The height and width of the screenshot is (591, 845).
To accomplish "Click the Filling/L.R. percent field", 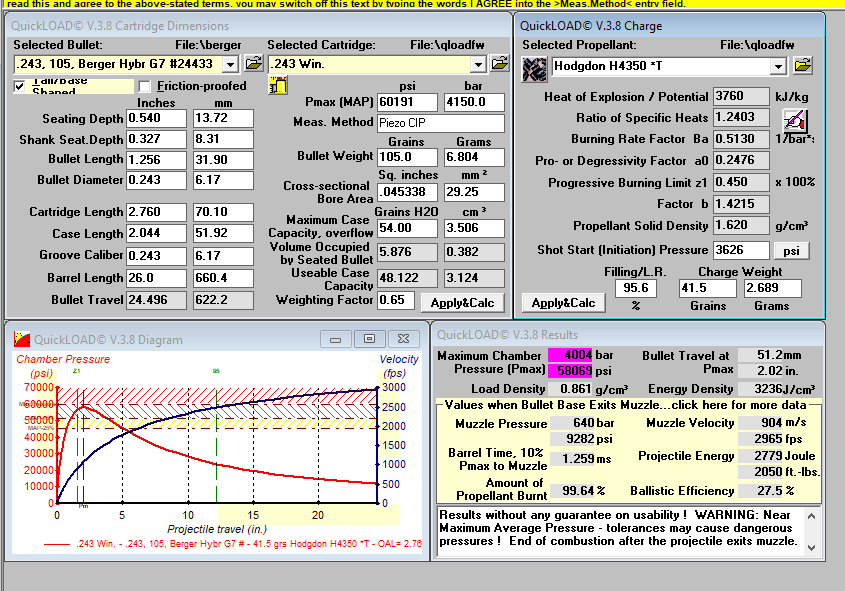I will click(636, 288).
